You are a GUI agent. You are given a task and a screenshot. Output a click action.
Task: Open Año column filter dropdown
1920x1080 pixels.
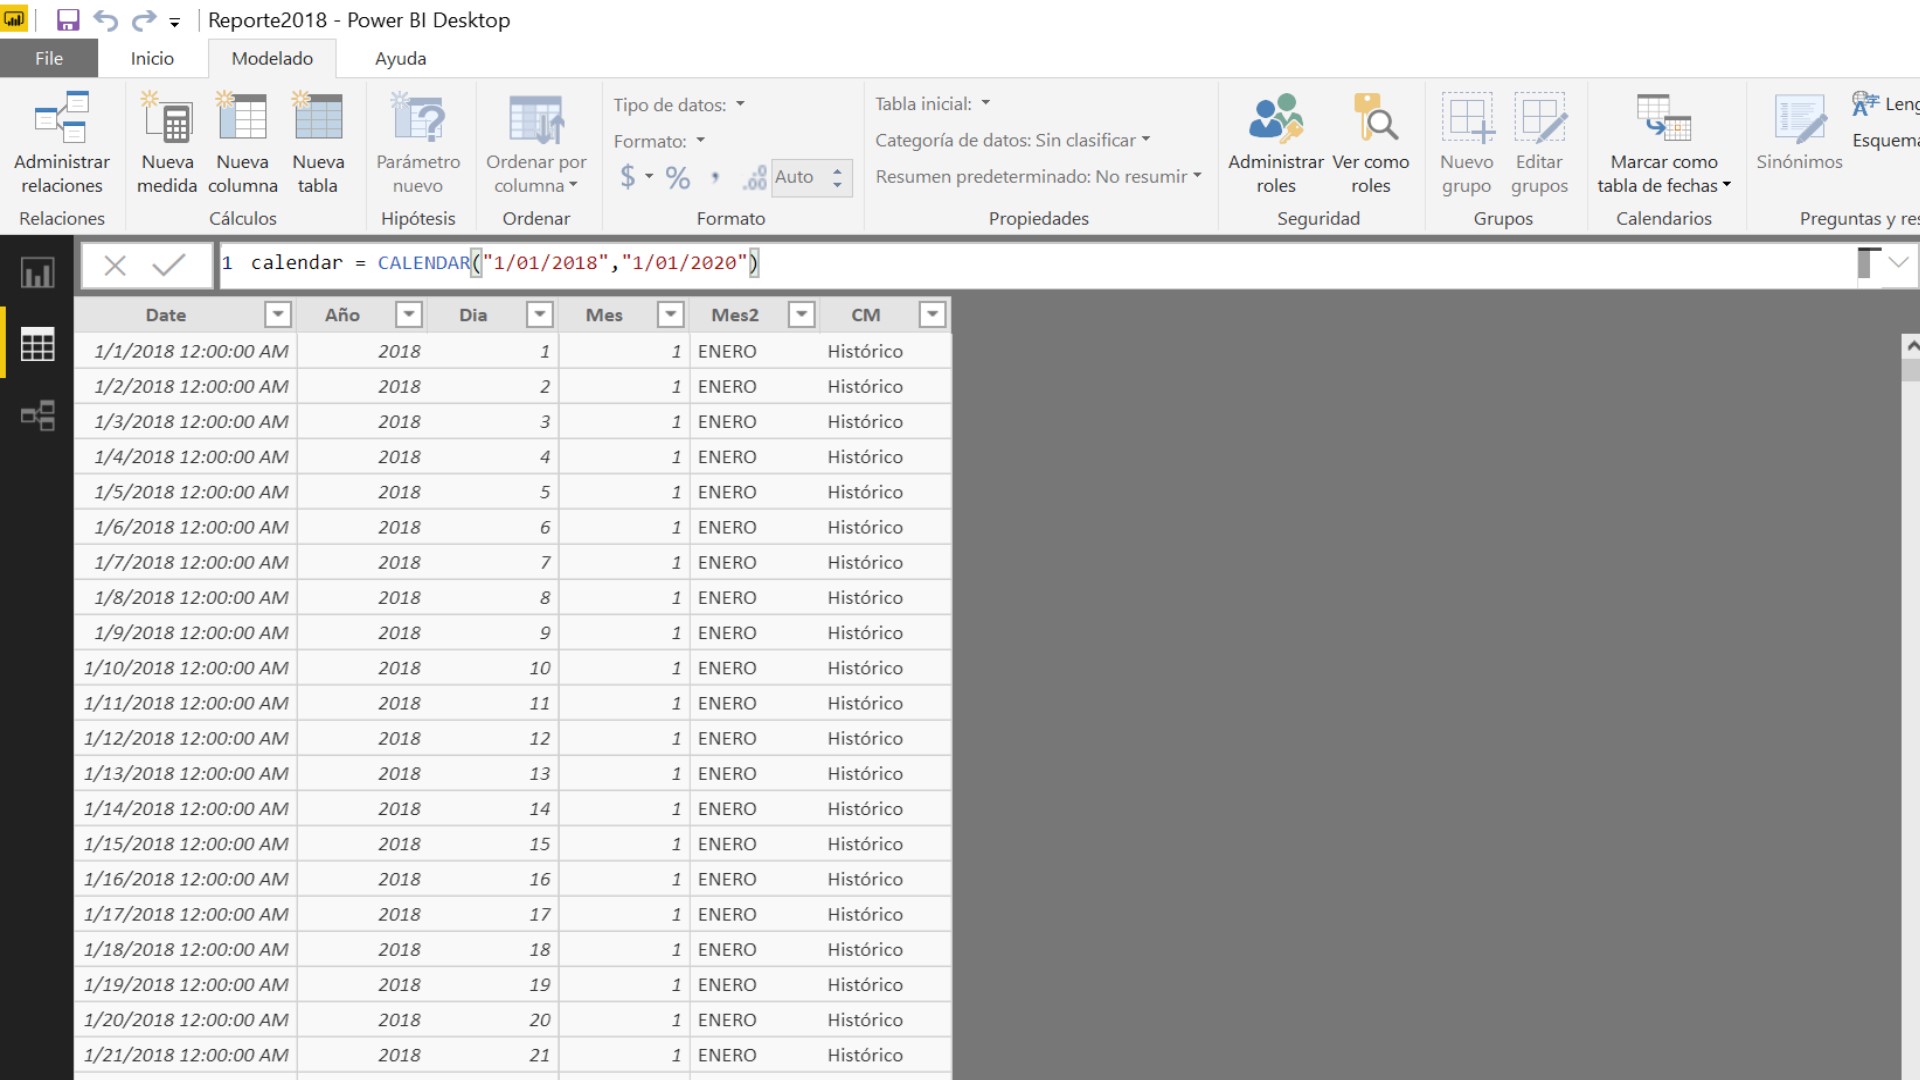coord(408,315)
